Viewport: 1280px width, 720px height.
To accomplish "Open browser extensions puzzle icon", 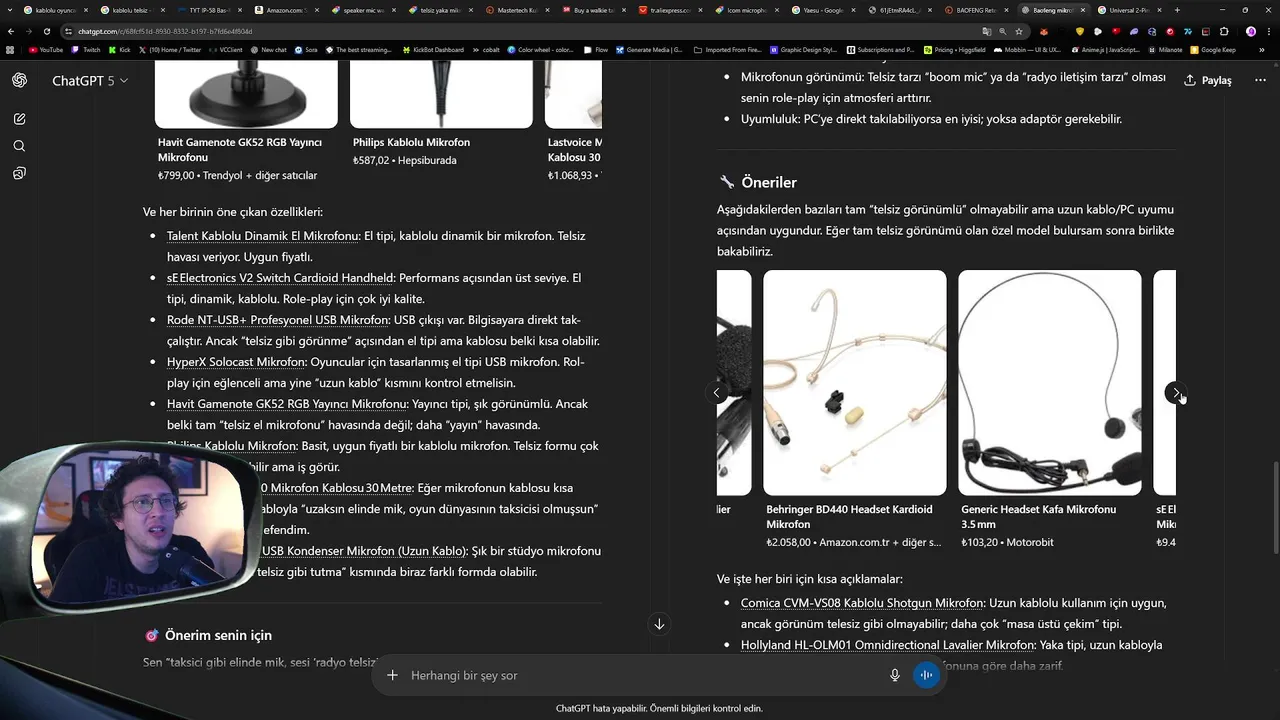I will [x=1224, y=31].
